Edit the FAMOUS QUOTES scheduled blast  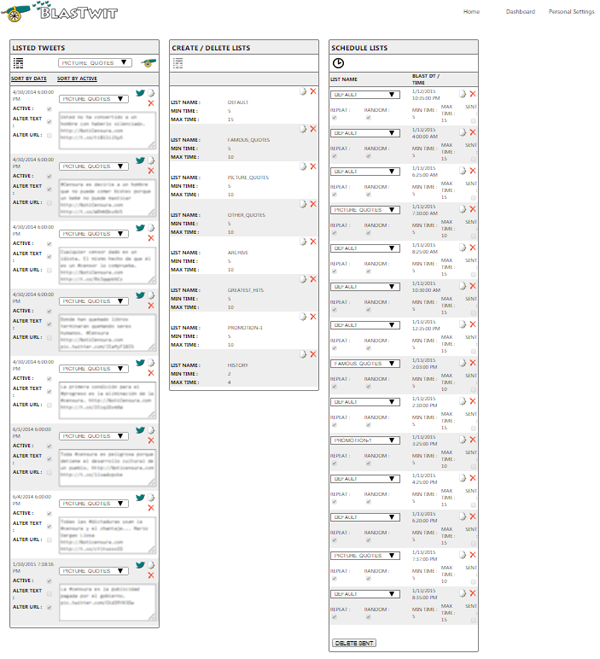pyautogui.click(x=462, y=363)
